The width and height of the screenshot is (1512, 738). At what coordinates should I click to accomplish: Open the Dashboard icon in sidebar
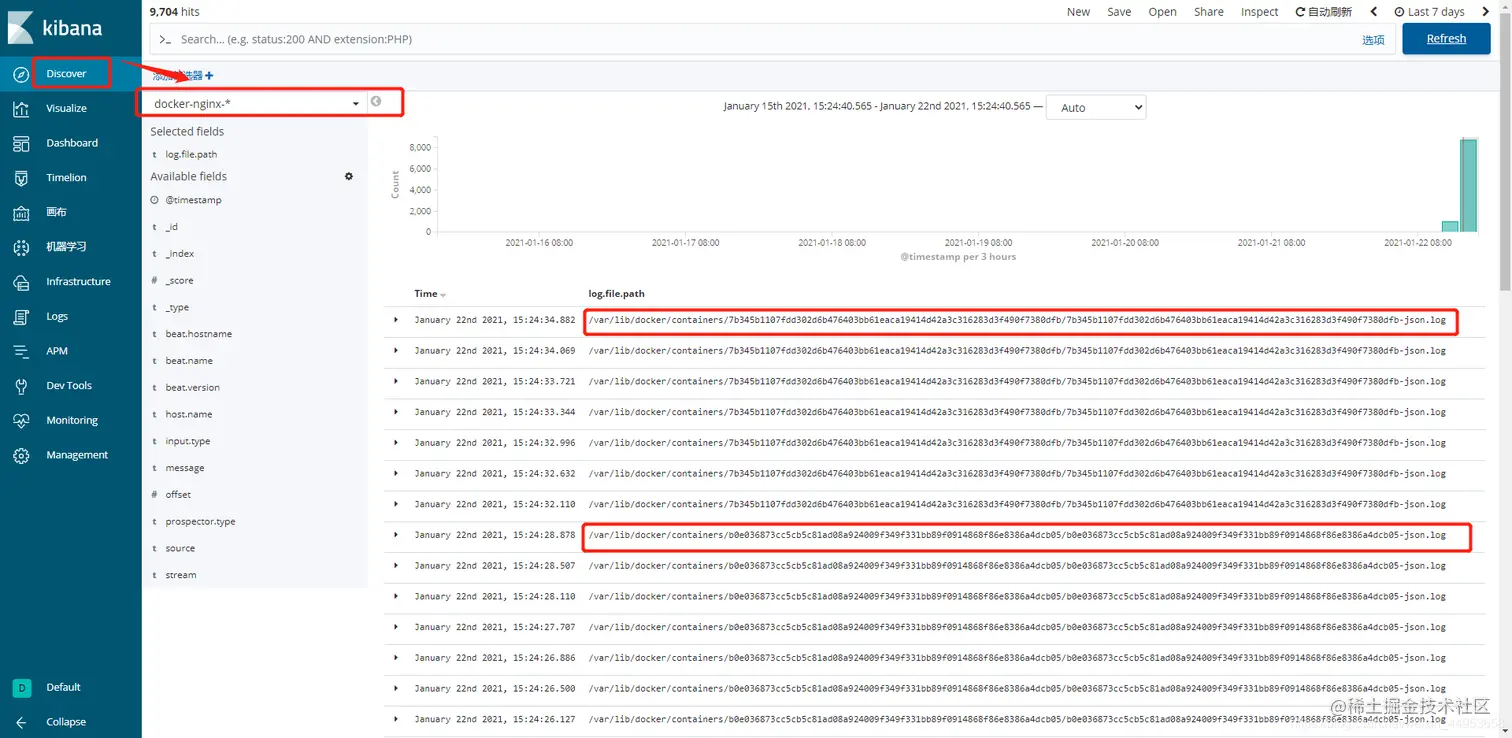coord(21,143)
